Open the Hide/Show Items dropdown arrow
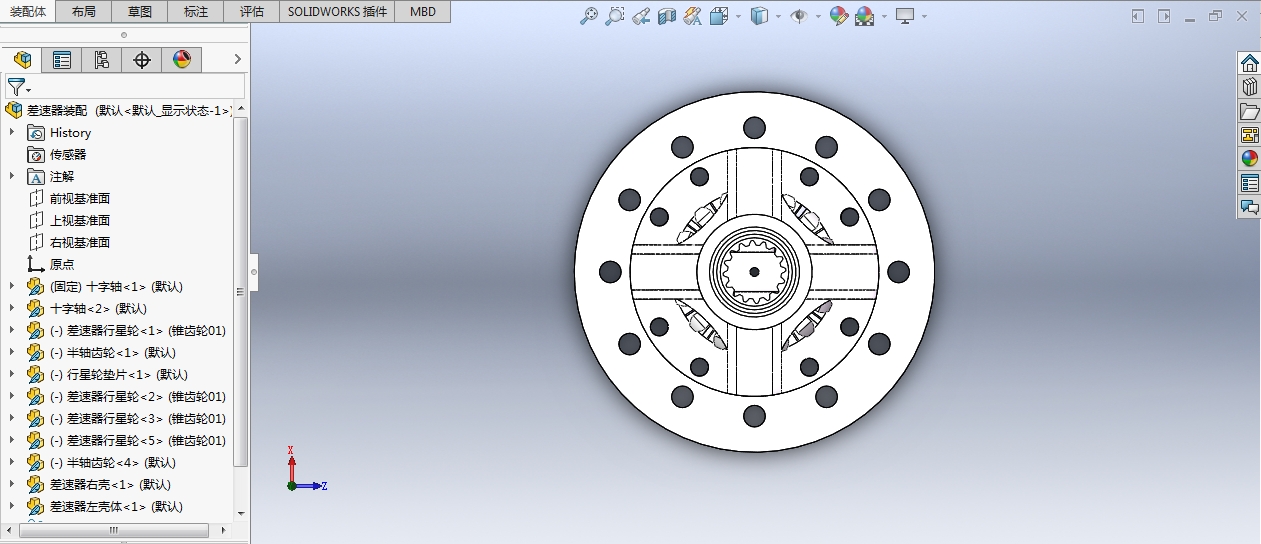This screenshot has height=544, width=1261. pyautogui.click(x=818, y=17)
